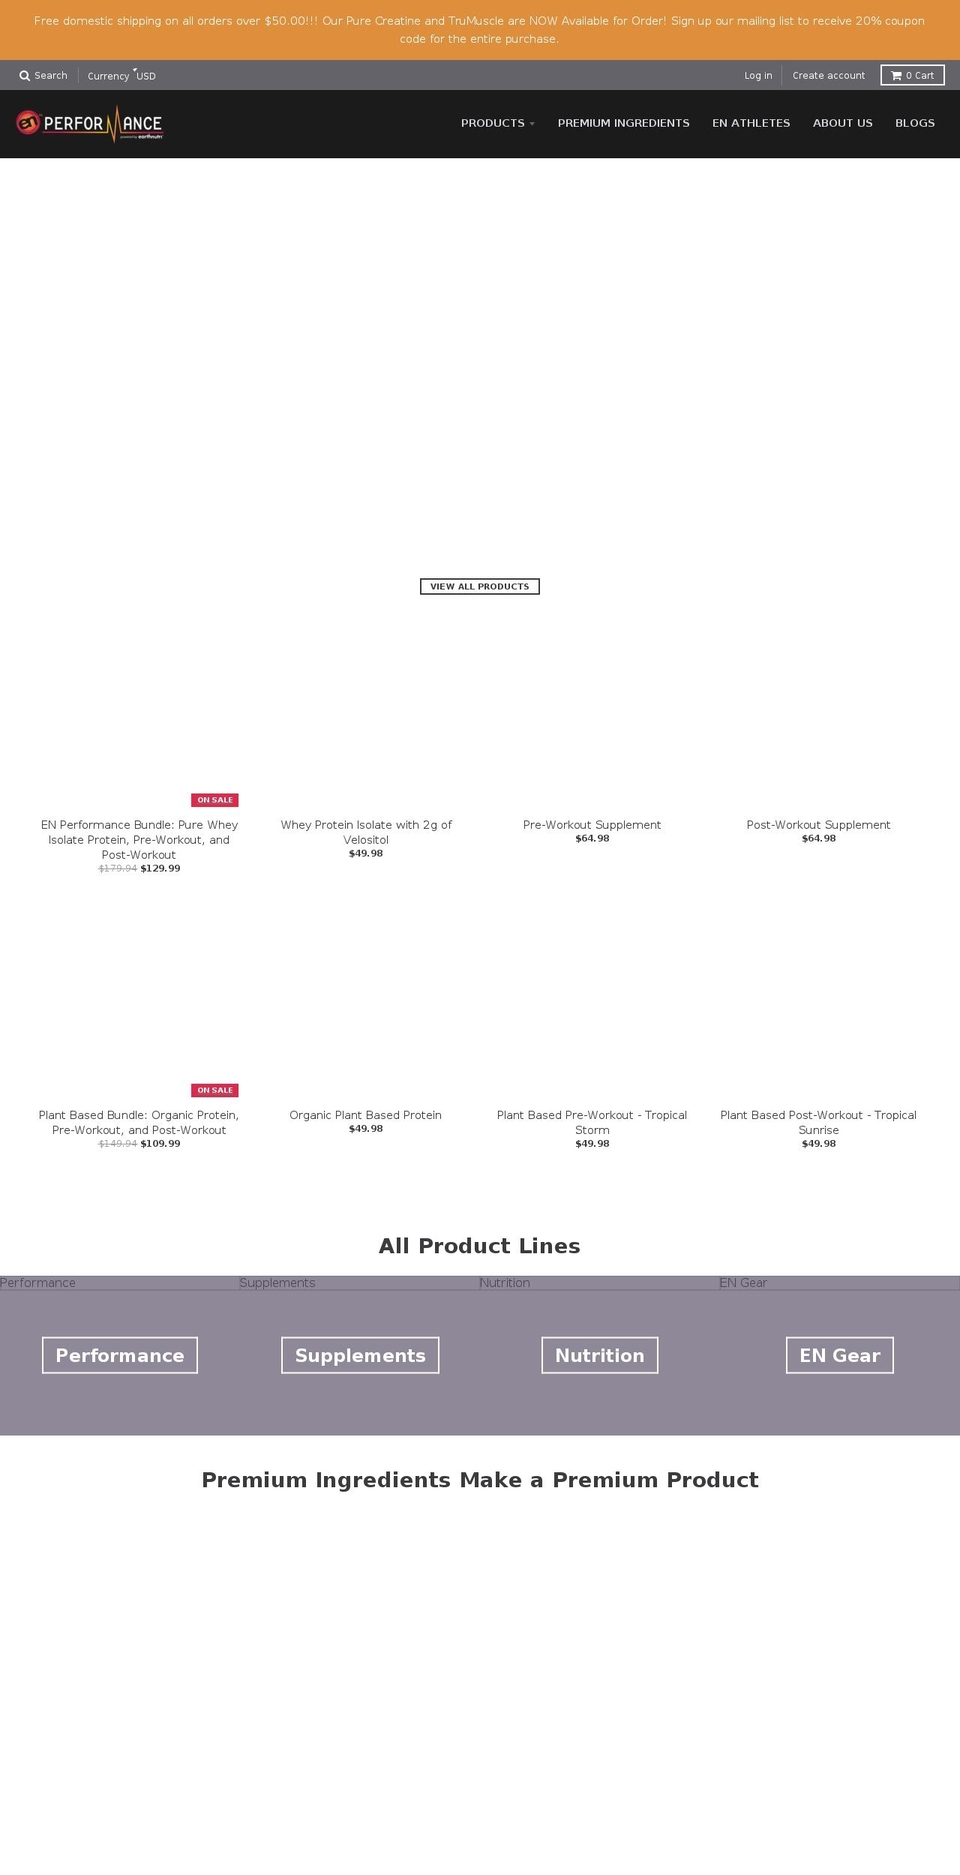Select the EN Gear product line
Viewport: 960px width, 1875px height.
839,1355
